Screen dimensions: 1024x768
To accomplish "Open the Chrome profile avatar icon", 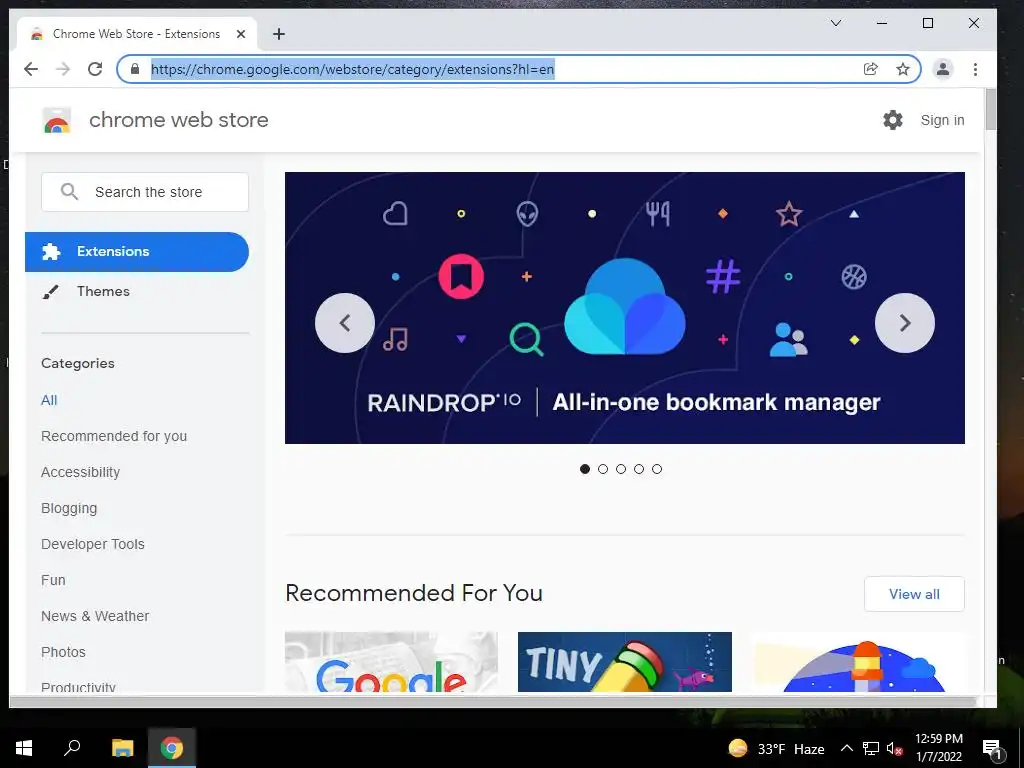I will click(942, 69).
